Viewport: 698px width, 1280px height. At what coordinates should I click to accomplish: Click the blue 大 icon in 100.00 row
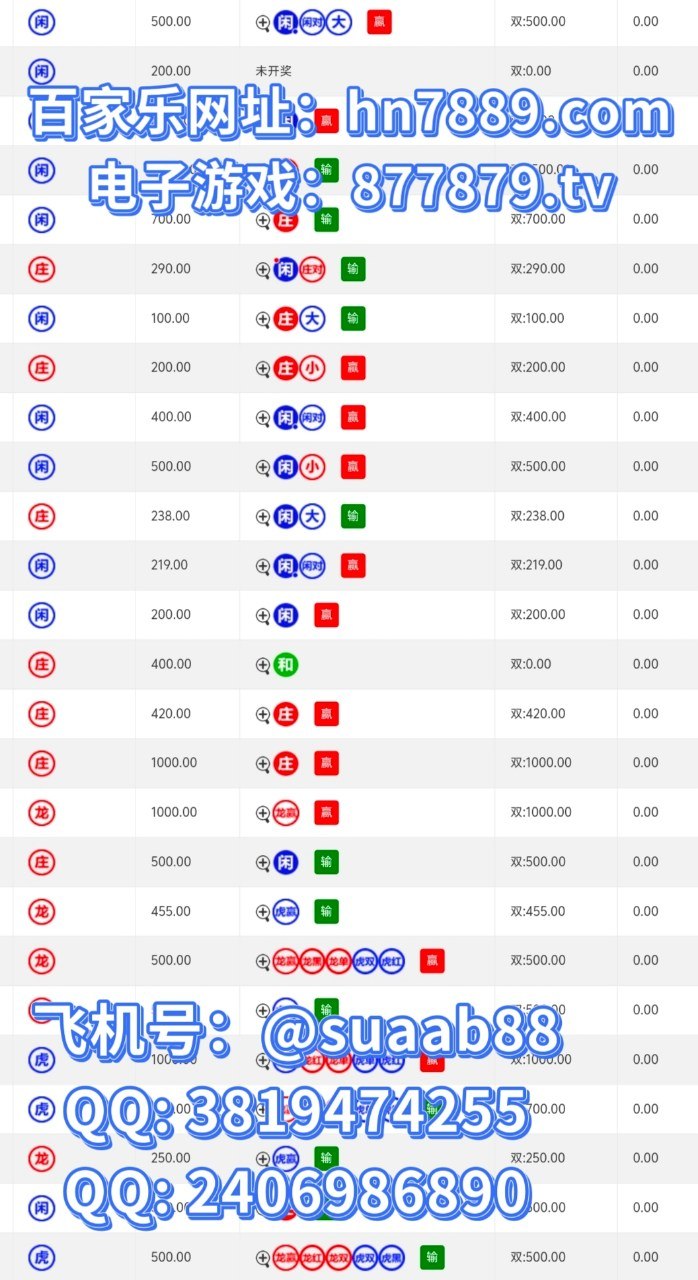pos(313,319)
